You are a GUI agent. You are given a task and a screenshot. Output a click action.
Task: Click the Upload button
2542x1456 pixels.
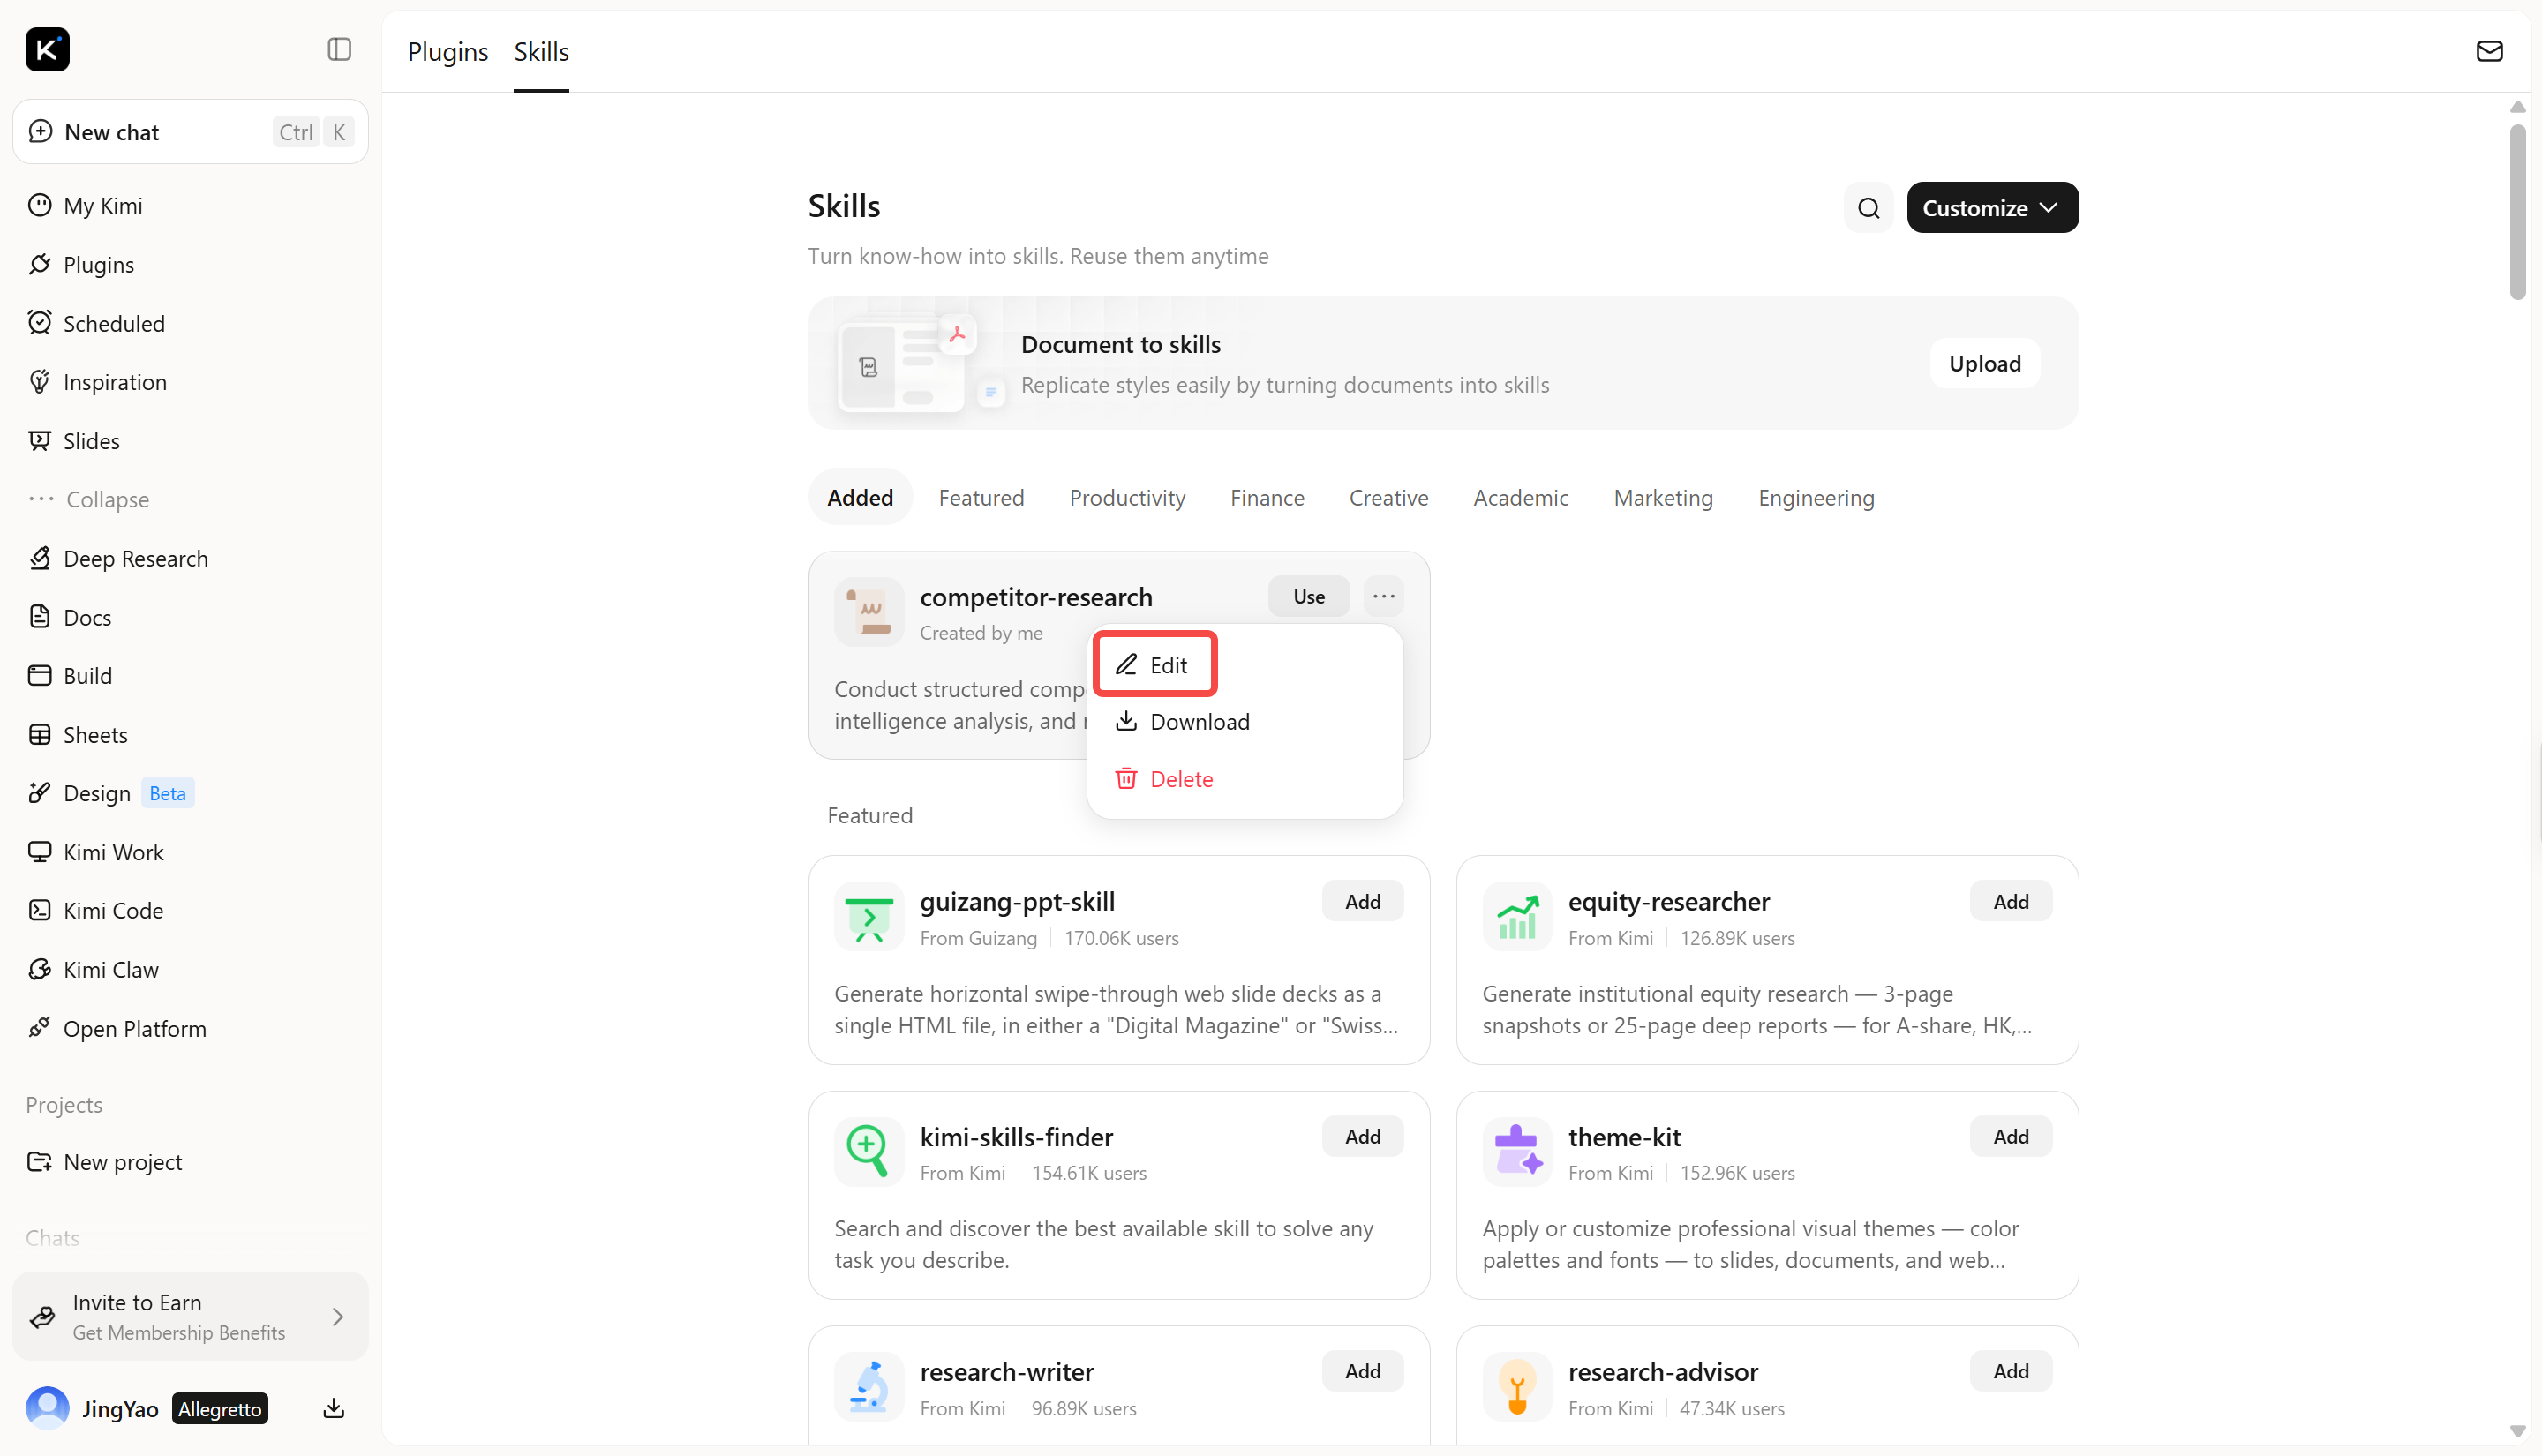(x=1984, y=363)
